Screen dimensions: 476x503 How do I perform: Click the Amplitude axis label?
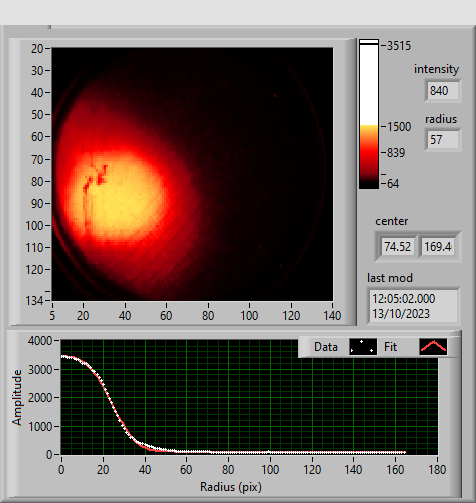(17, 397)
